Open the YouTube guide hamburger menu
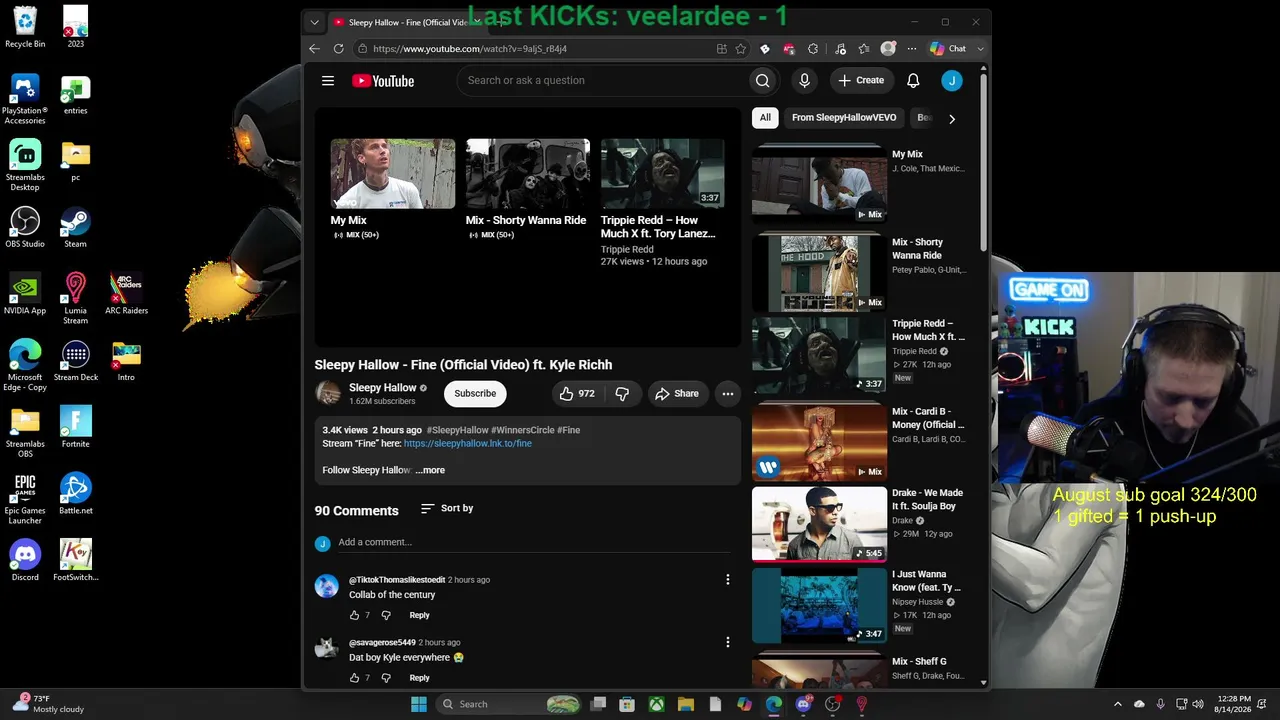The width and height of the screenshot is (1280, 720). point(328,81)
